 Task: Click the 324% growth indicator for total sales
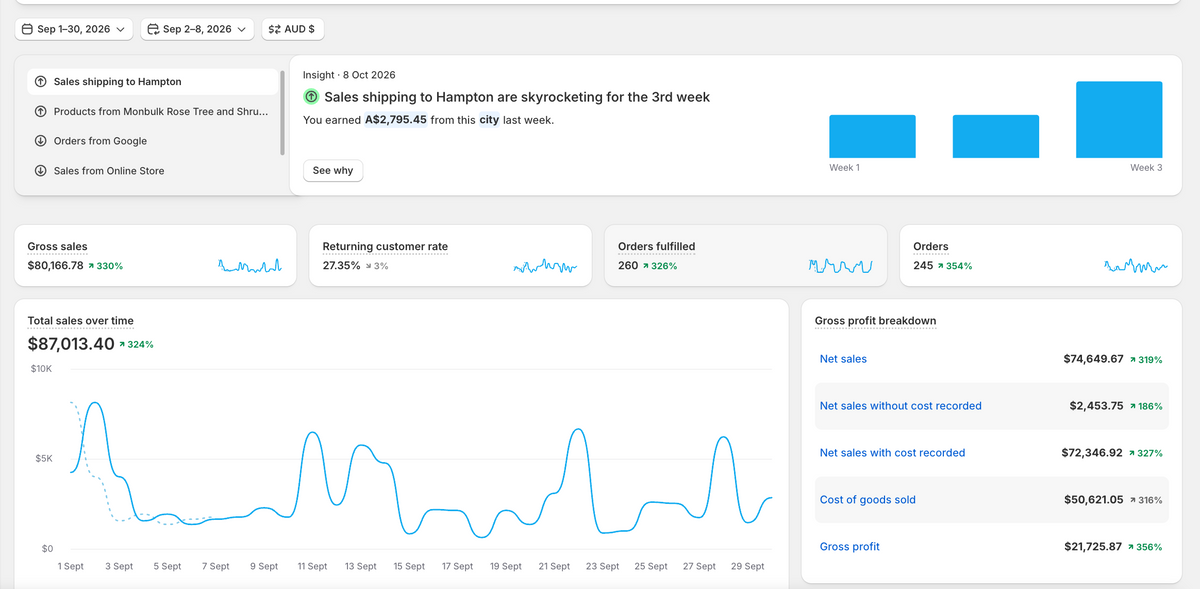tap(136, 344)
